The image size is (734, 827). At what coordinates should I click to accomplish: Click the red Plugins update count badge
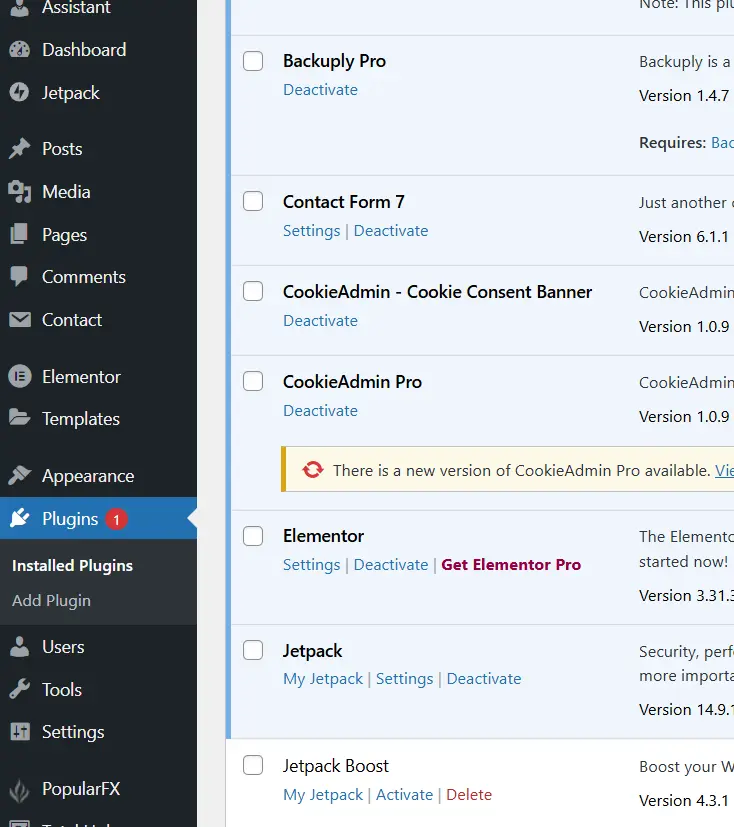(116, 519)
